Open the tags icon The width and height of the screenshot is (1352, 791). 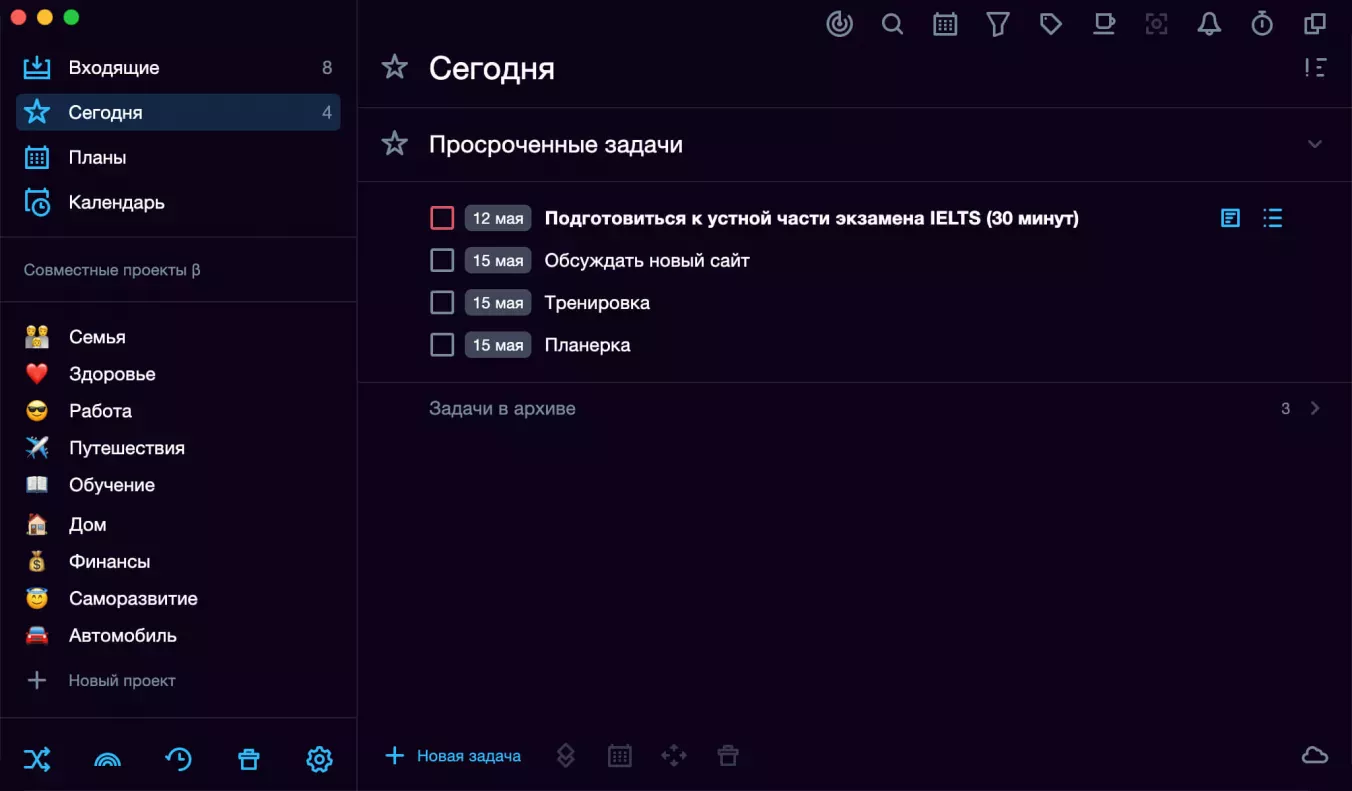[1051, 24]
